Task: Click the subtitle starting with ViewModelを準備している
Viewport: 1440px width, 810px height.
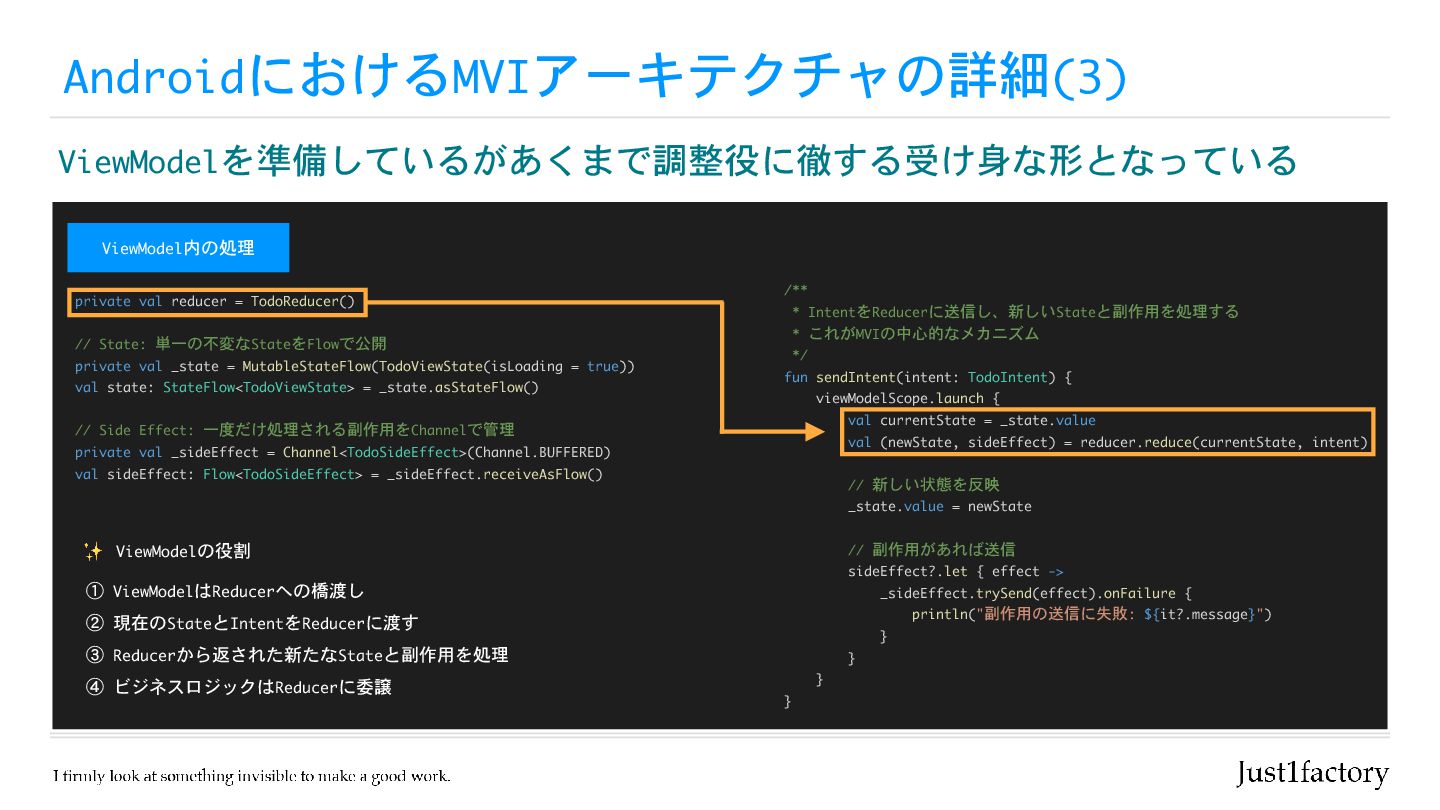Action: (677, 160)
